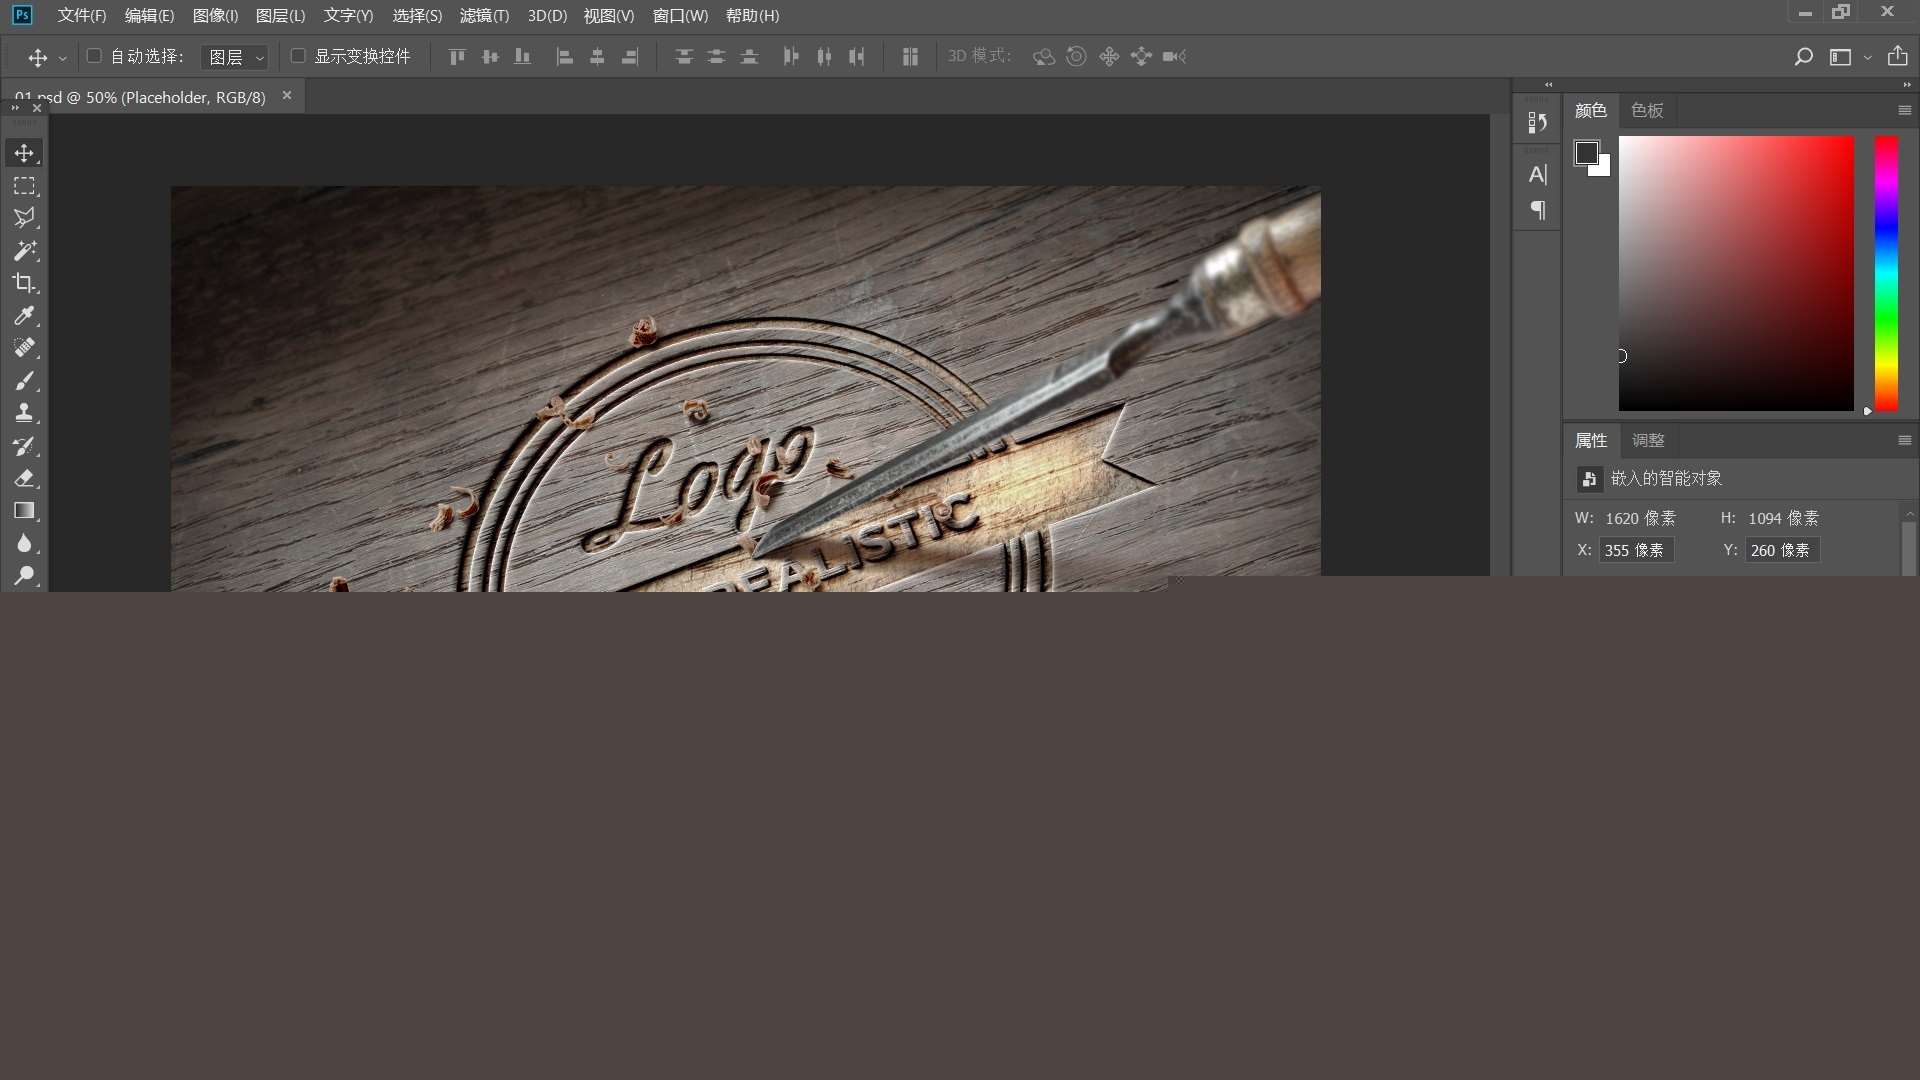Click align bottom edges icon
Image resolution: width=1920 pixels, height=1080 pixels.
[x=522, y=57]
